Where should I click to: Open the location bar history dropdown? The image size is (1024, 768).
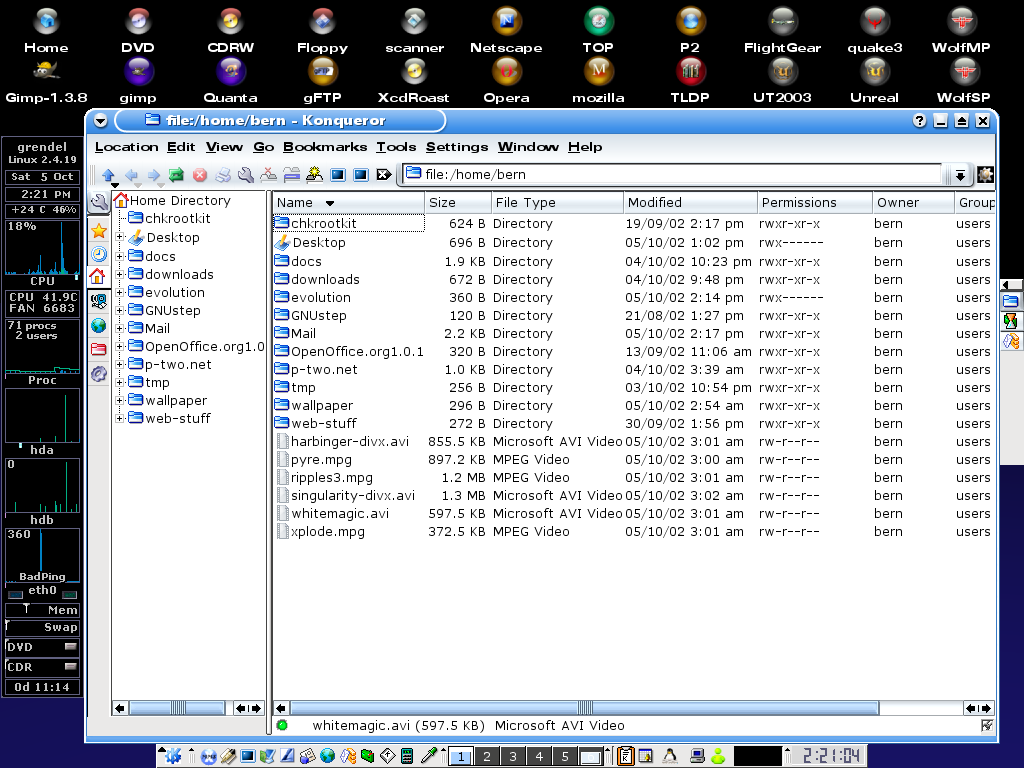coord(960,175)
